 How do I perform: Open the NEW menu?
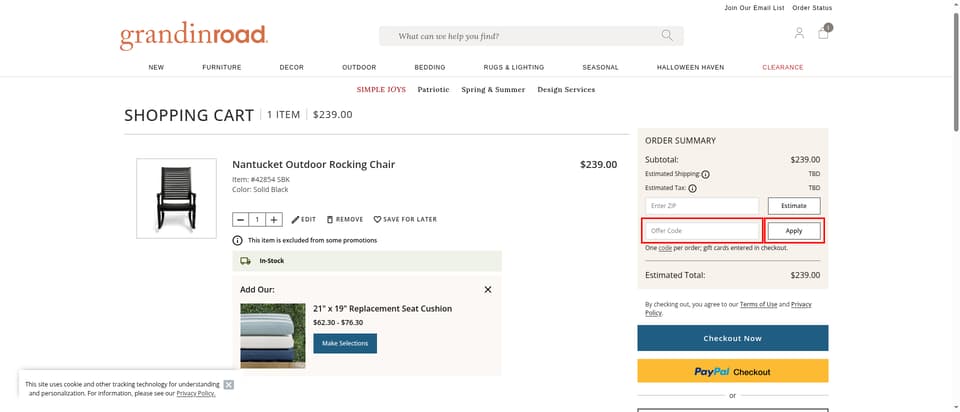point(156,67)
